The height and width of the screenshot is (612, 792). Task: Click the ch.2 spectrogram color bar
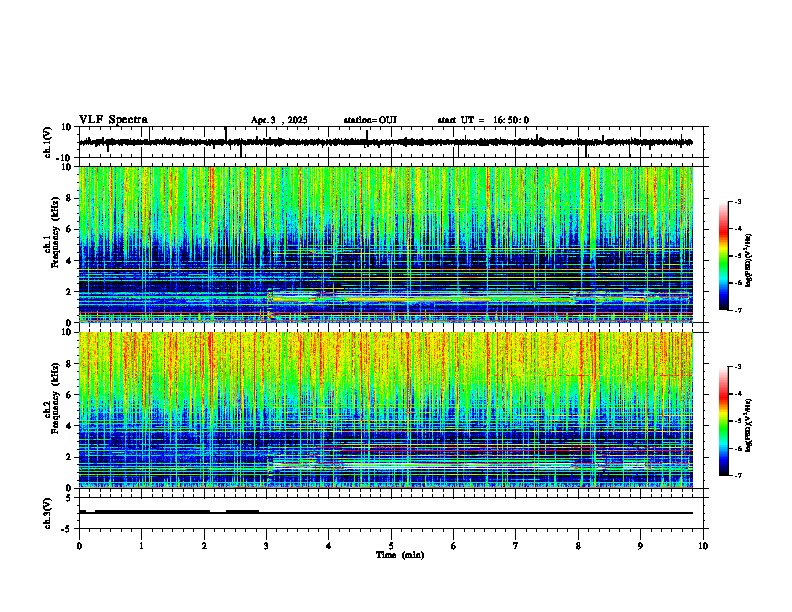point(724,421)
